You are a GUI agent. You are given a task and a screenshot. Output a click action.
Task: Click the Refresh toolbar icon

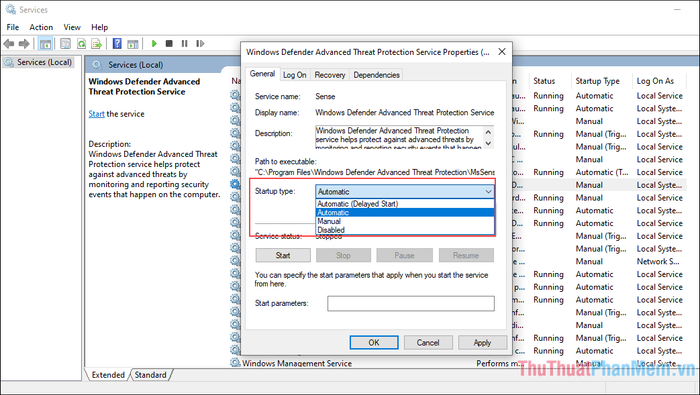pos(81,44)
